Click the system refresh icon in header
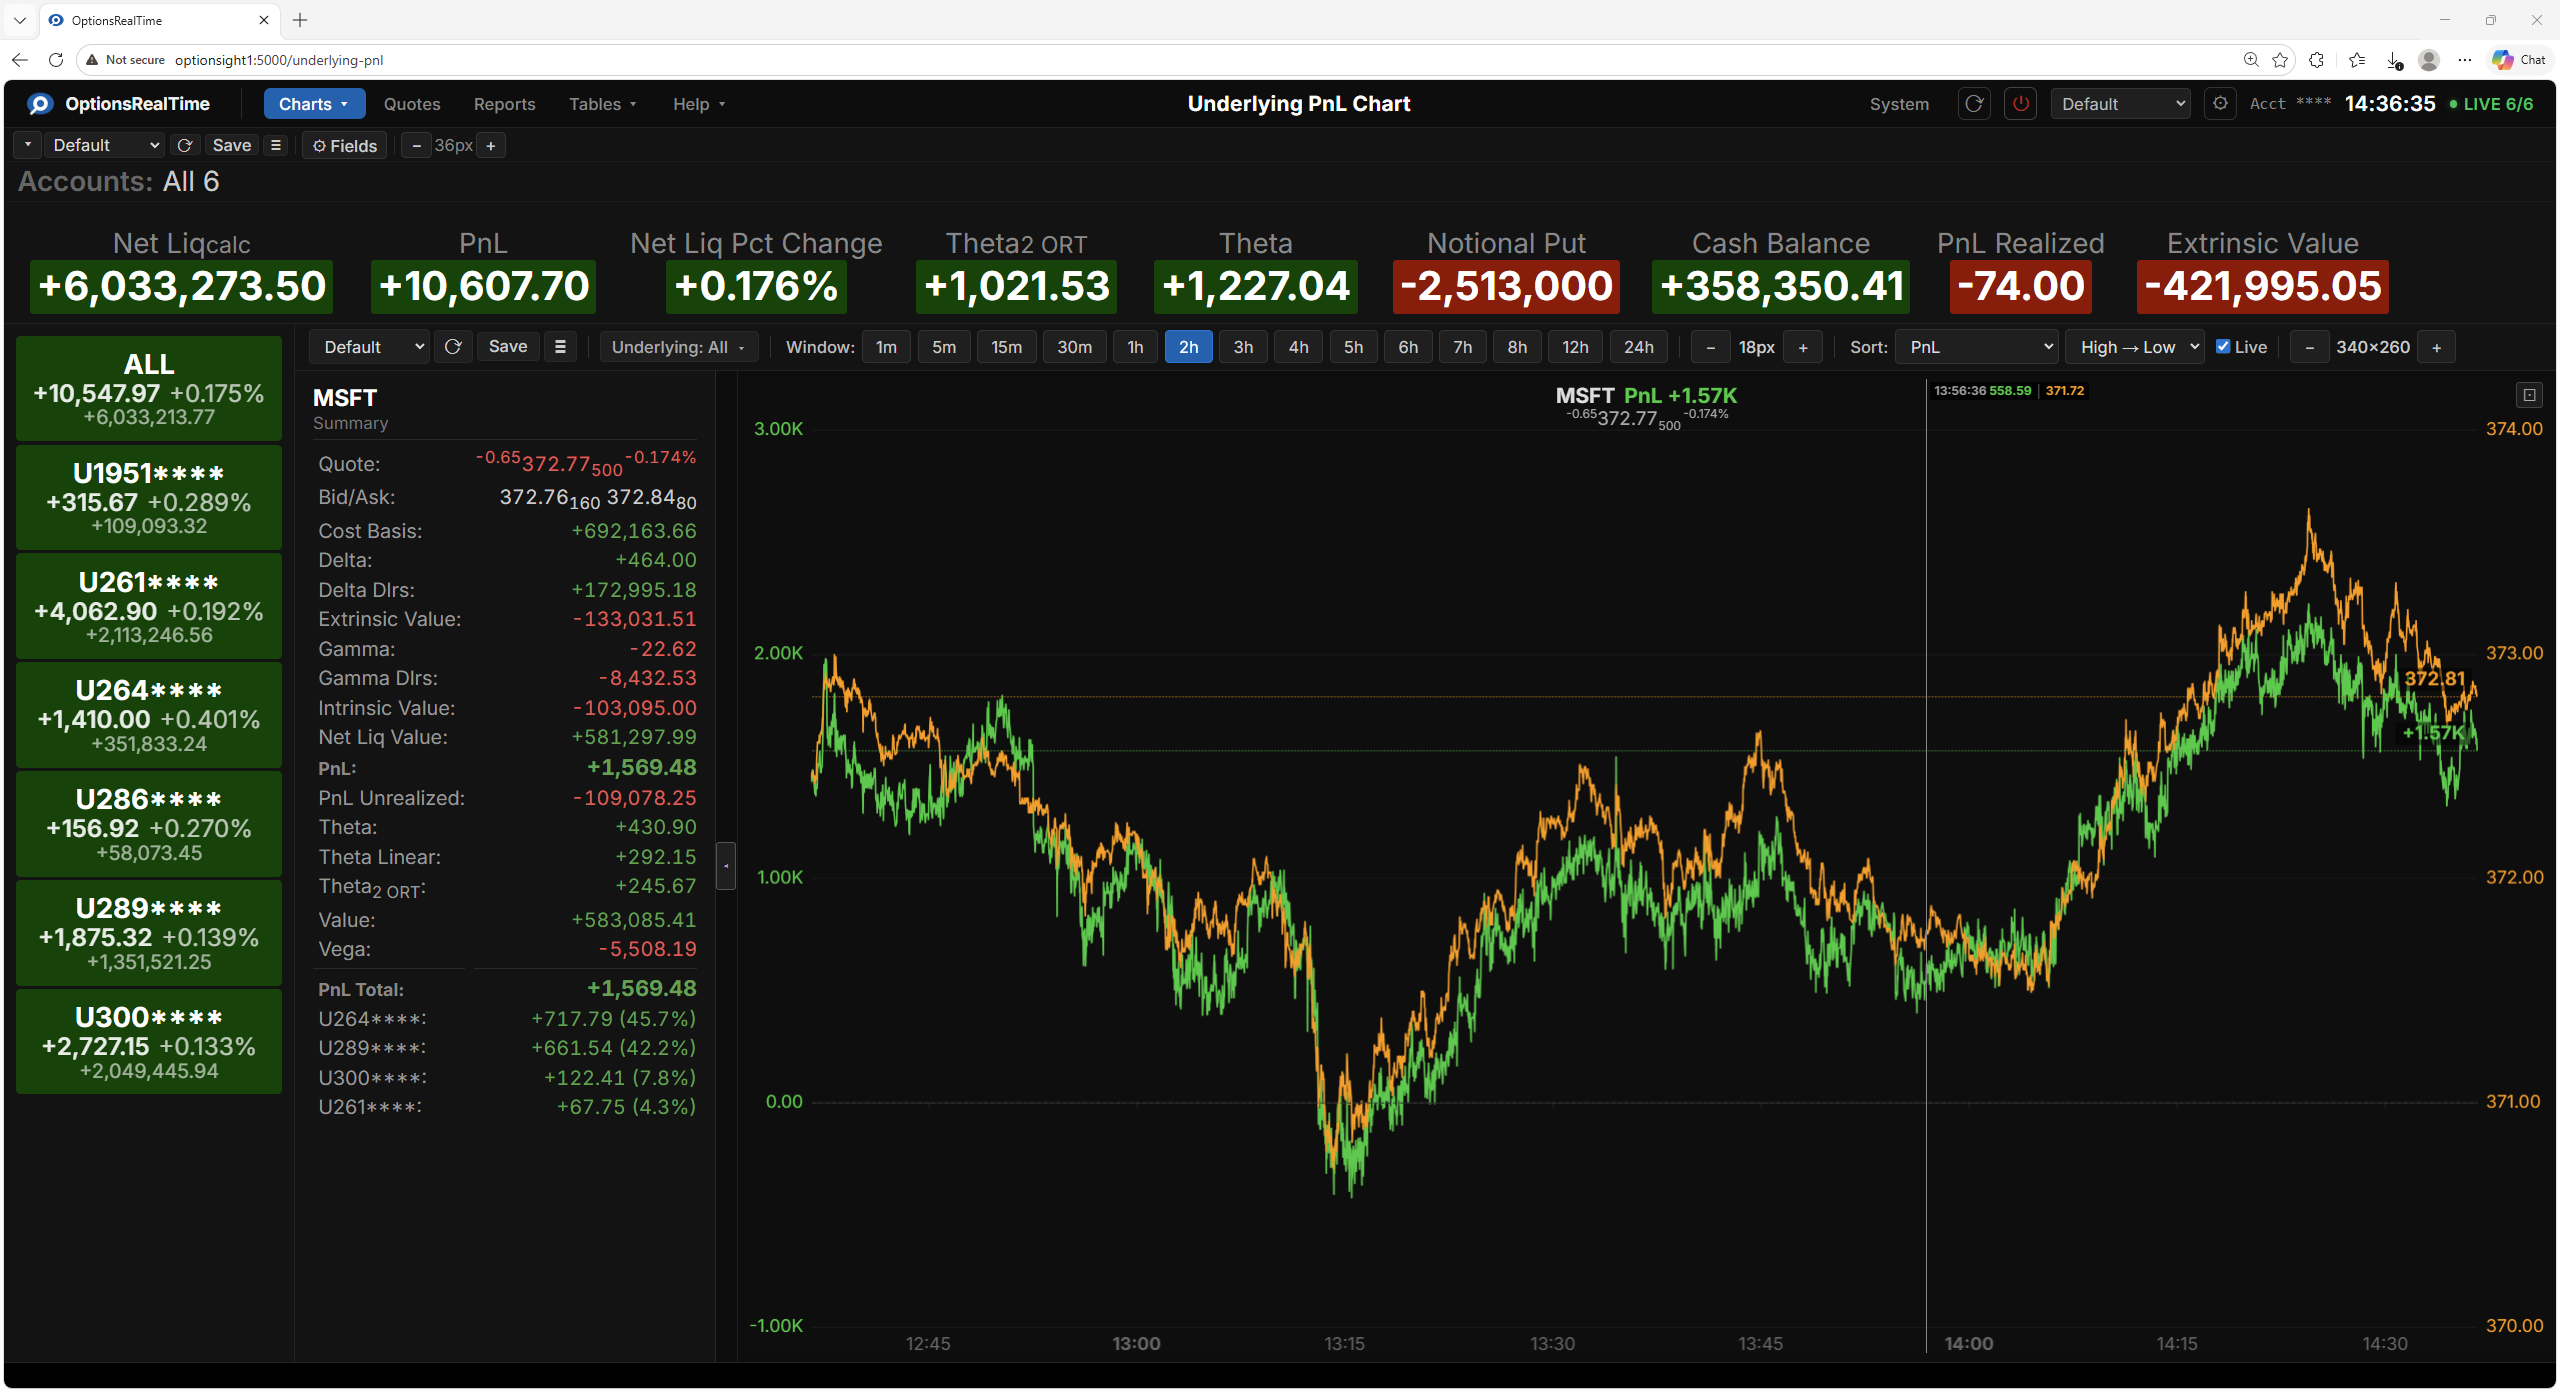Screen dimensions: 2560x1392 (x=1974, y=104)
